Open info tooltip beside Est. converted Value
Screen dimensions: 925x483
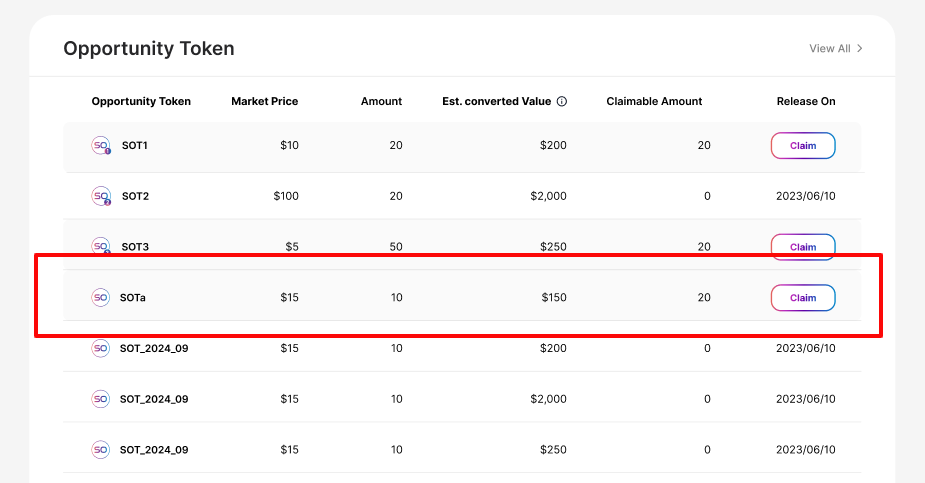tap(562, 102)
